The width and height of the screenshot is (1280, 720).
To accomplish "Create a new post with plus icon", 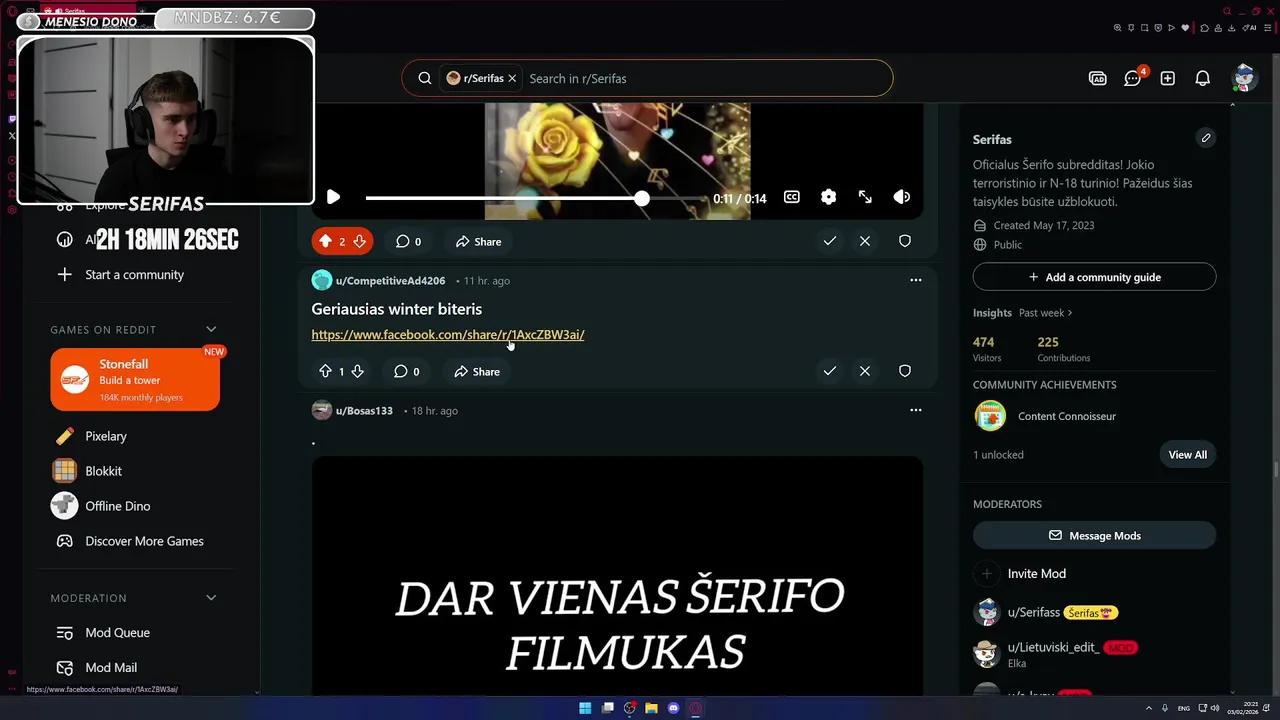I will [x=1168, y=78].
